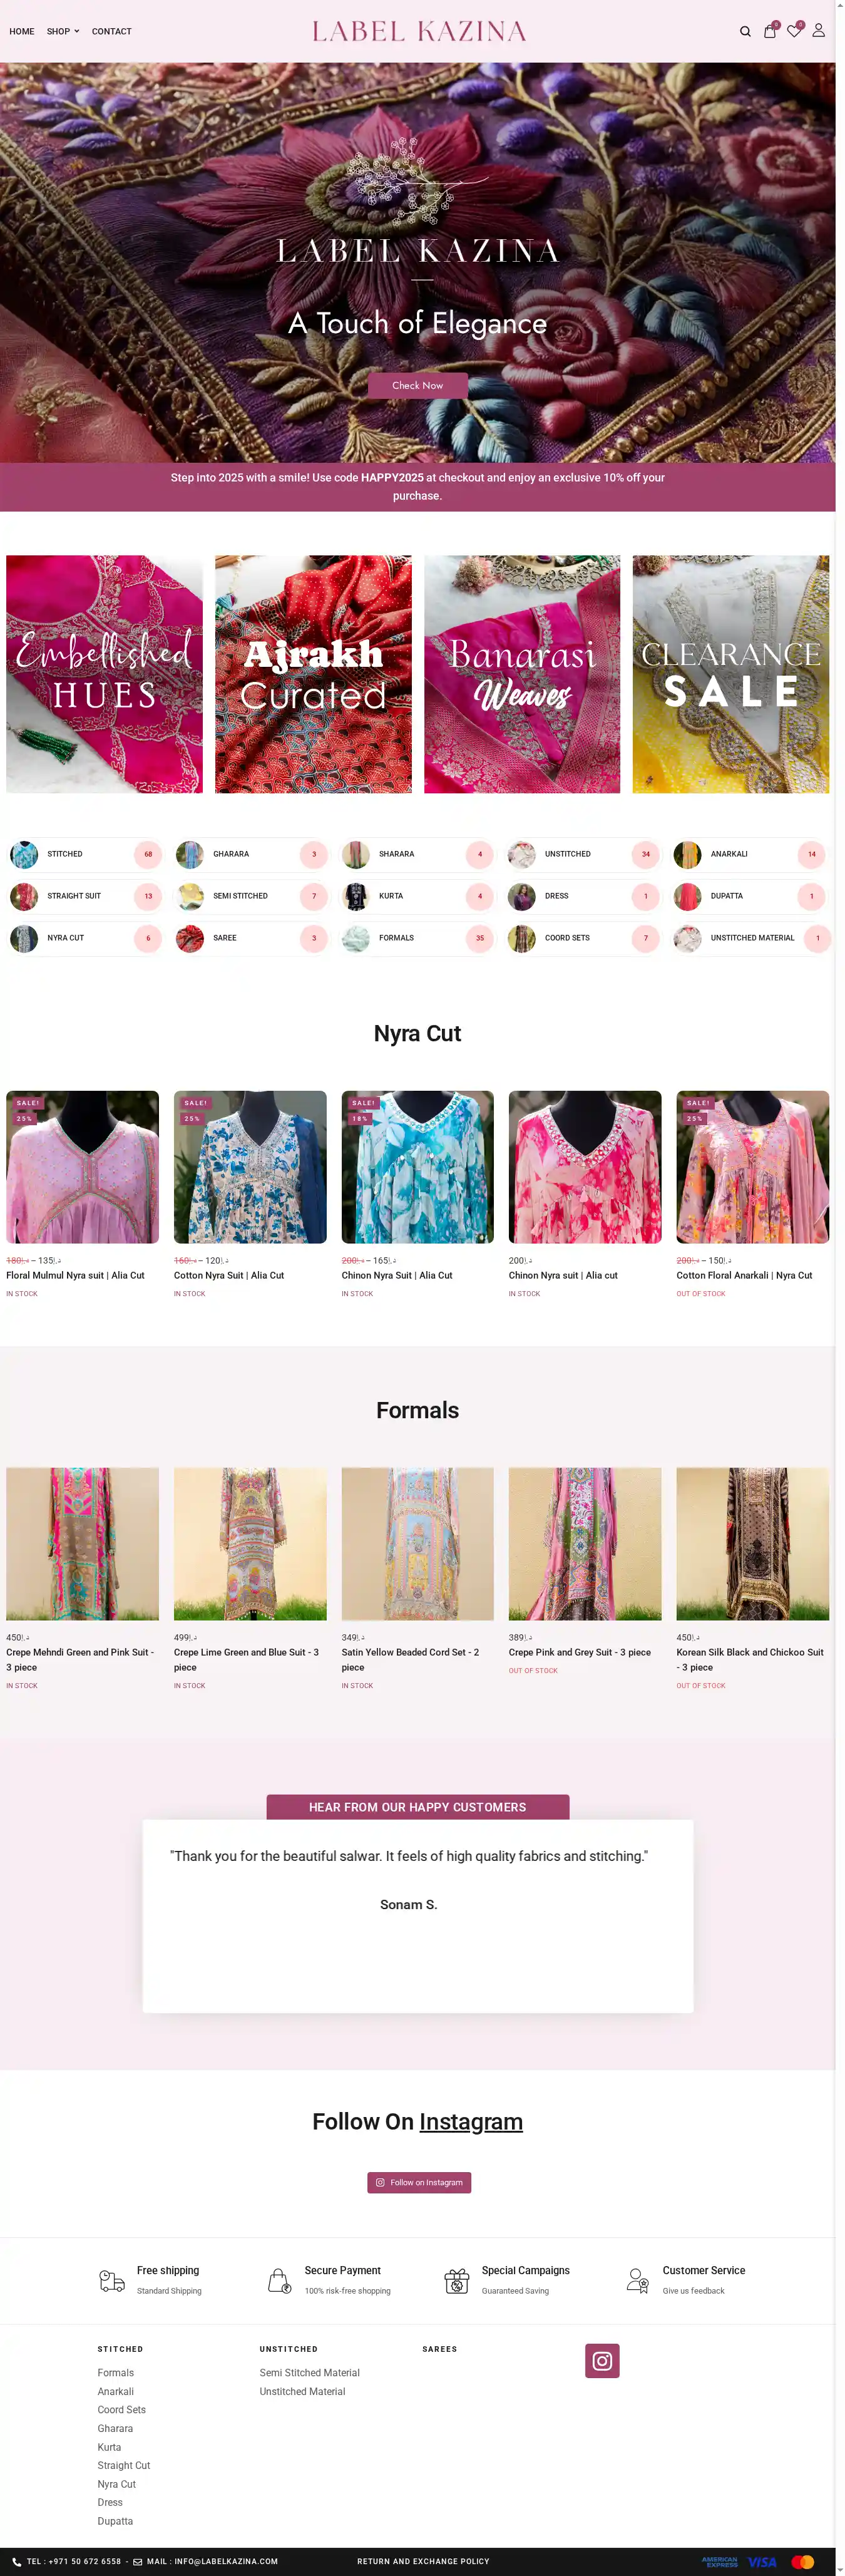Screen dimensions: 845x2576
Task: Open the CONTACT menu item
Action: (x=112, y=32)
